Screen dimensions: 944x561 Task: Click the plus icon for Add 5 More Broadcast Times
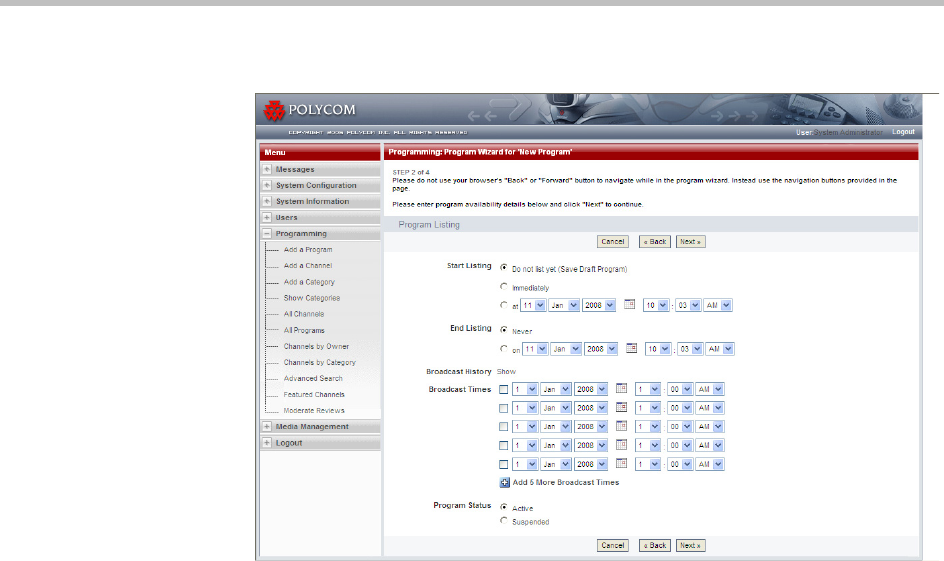coord(505,482)
